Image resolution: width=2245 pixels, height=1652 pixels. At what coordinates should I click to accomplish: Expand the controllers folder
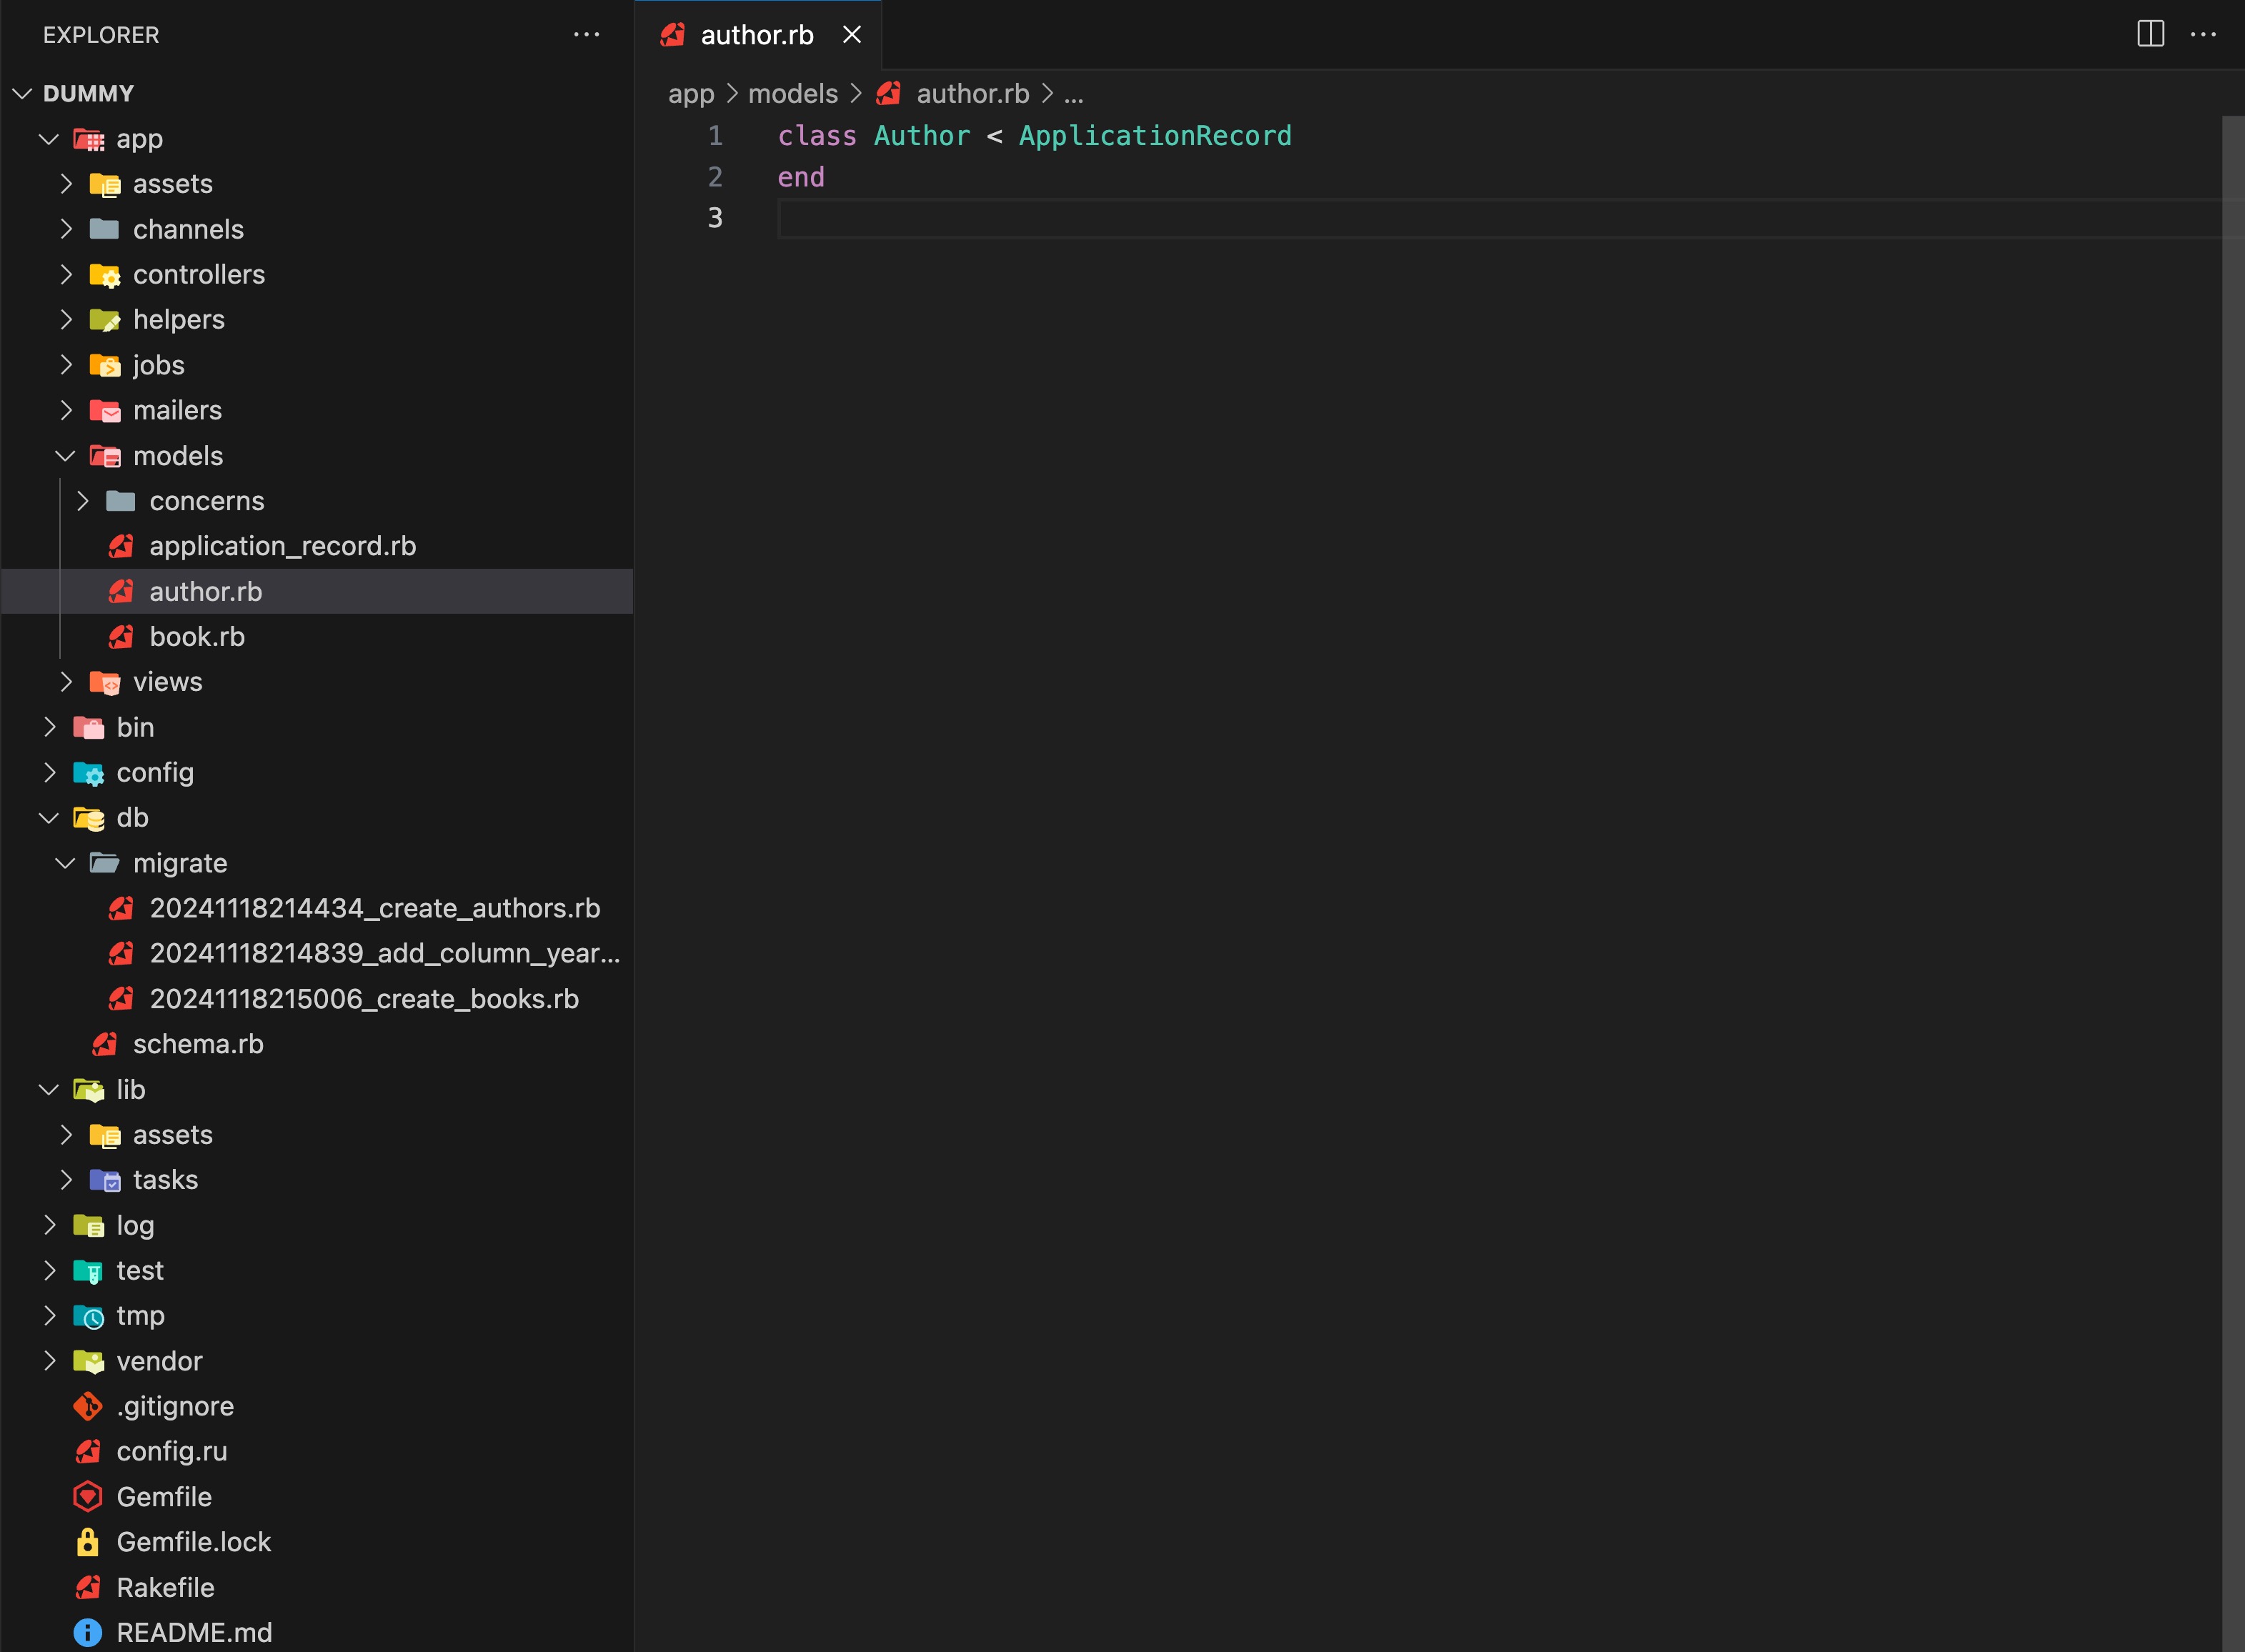point(66,274)
